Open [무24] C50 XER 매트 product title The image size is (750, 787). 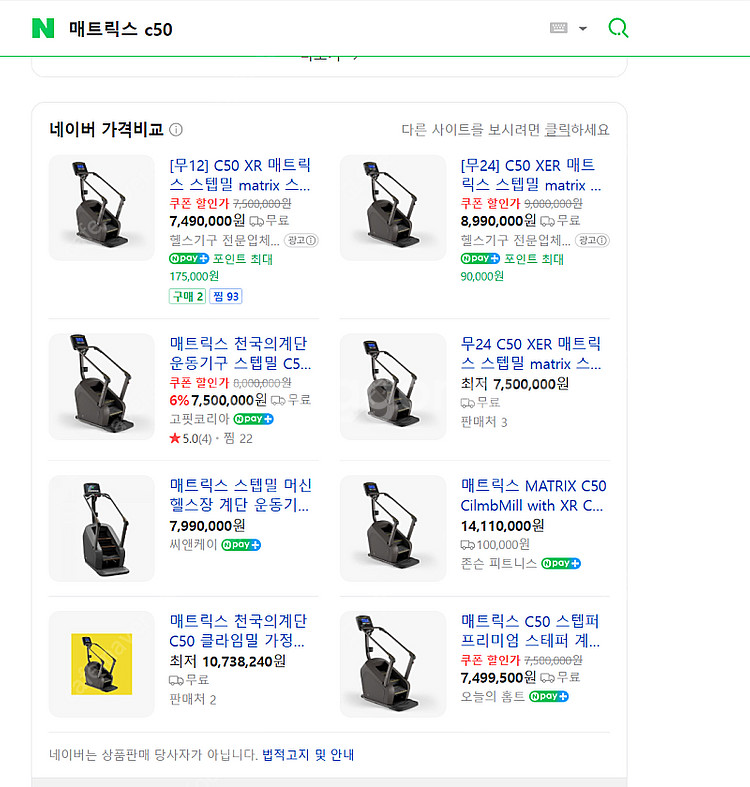[531, 175]
